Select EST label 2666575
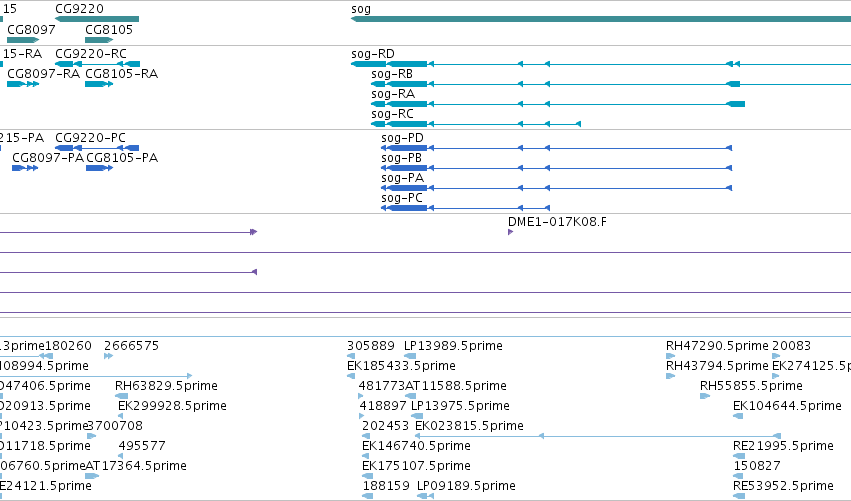Image resolution: width=851 pixels, height=501 pixels. click(x=131, y=346)
